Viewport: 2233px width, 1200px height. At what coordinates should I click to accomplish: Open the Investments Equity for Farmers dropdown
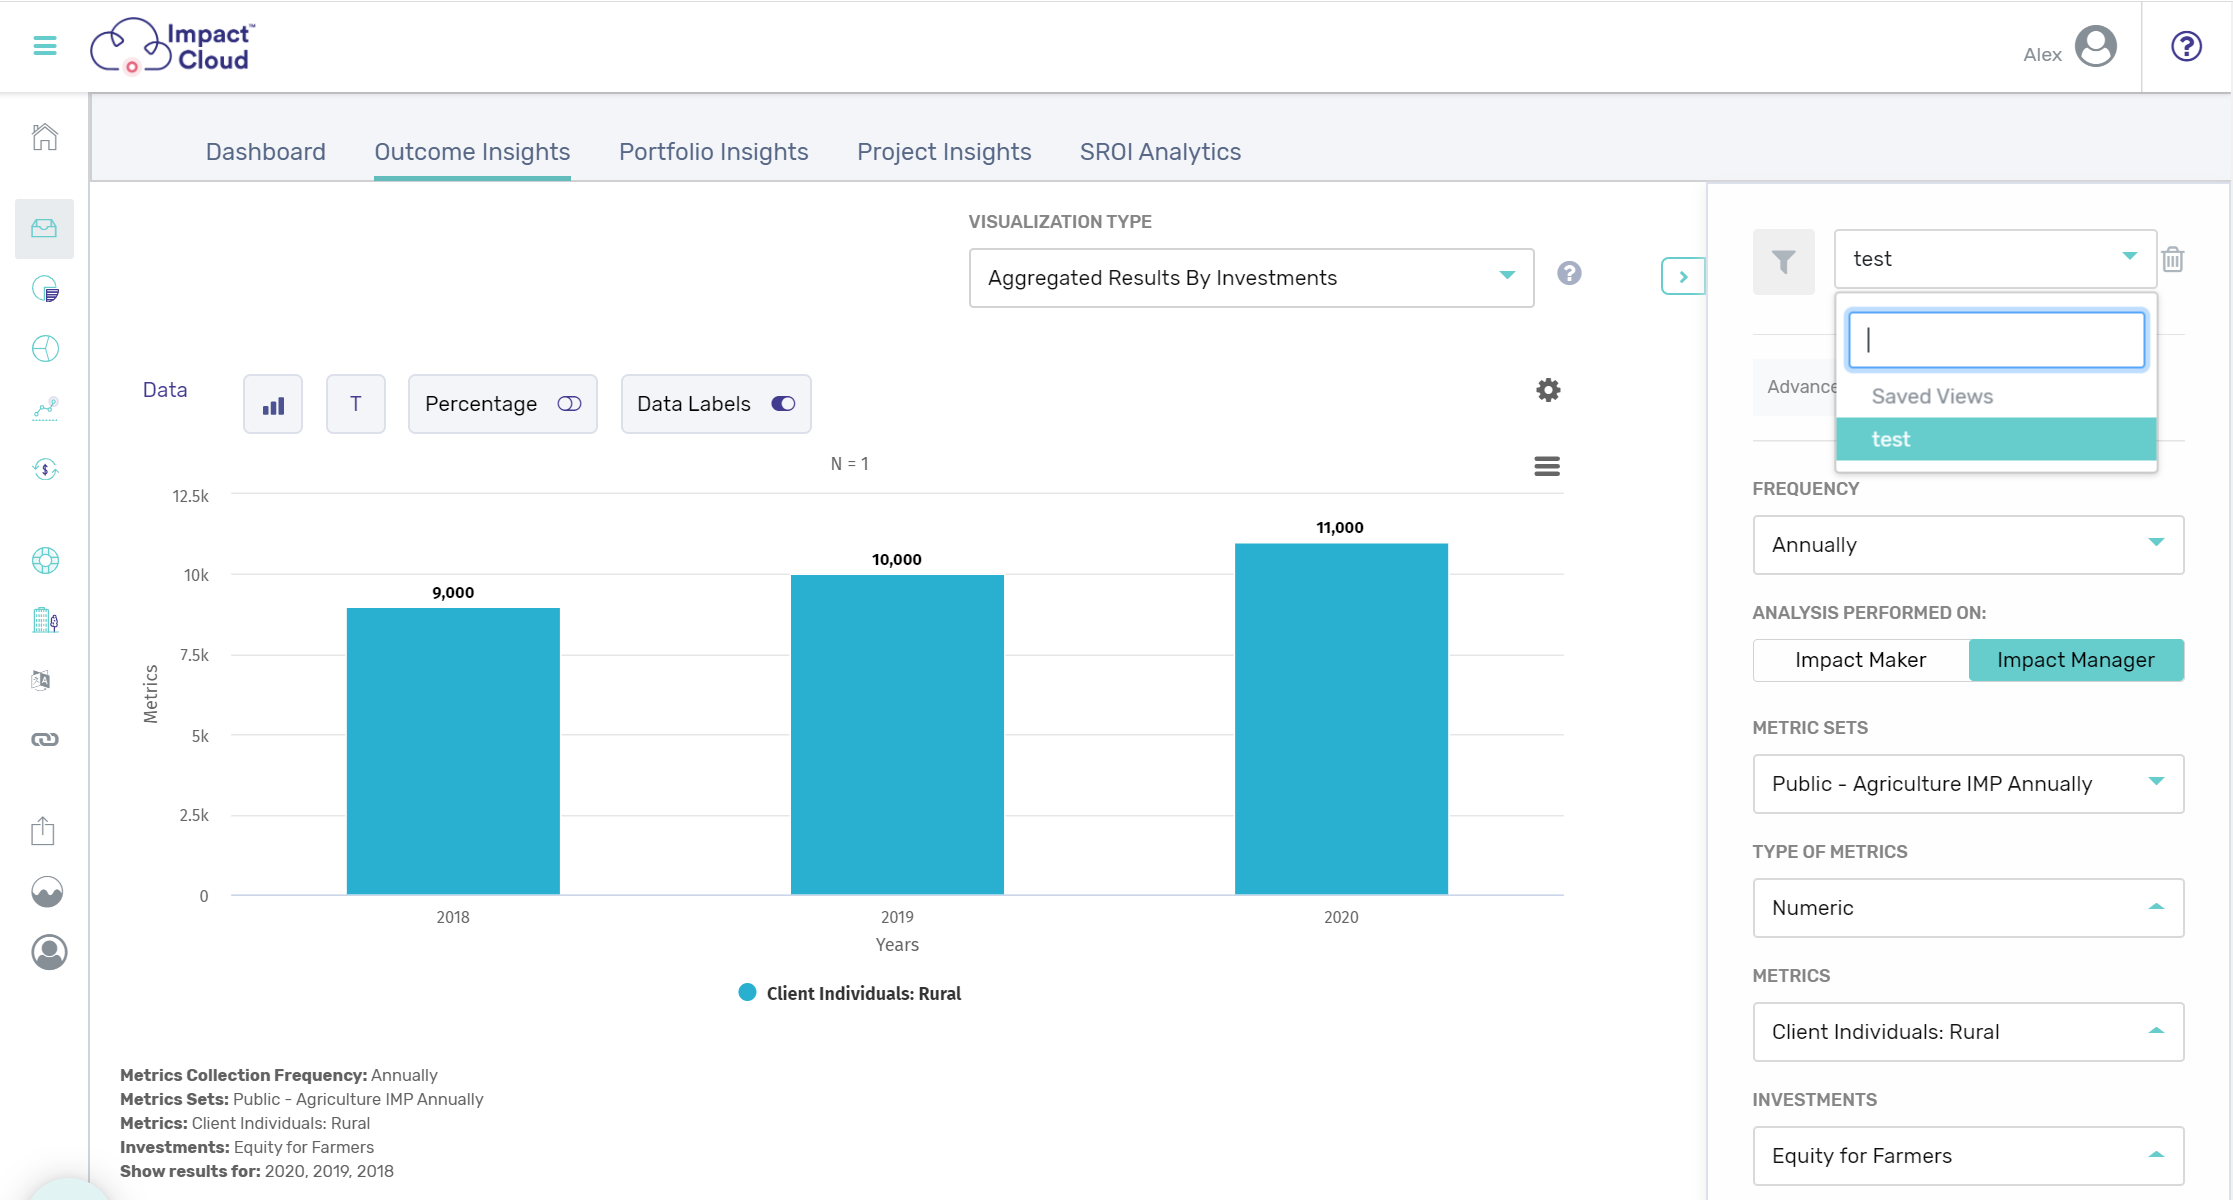point(1968,1156)
